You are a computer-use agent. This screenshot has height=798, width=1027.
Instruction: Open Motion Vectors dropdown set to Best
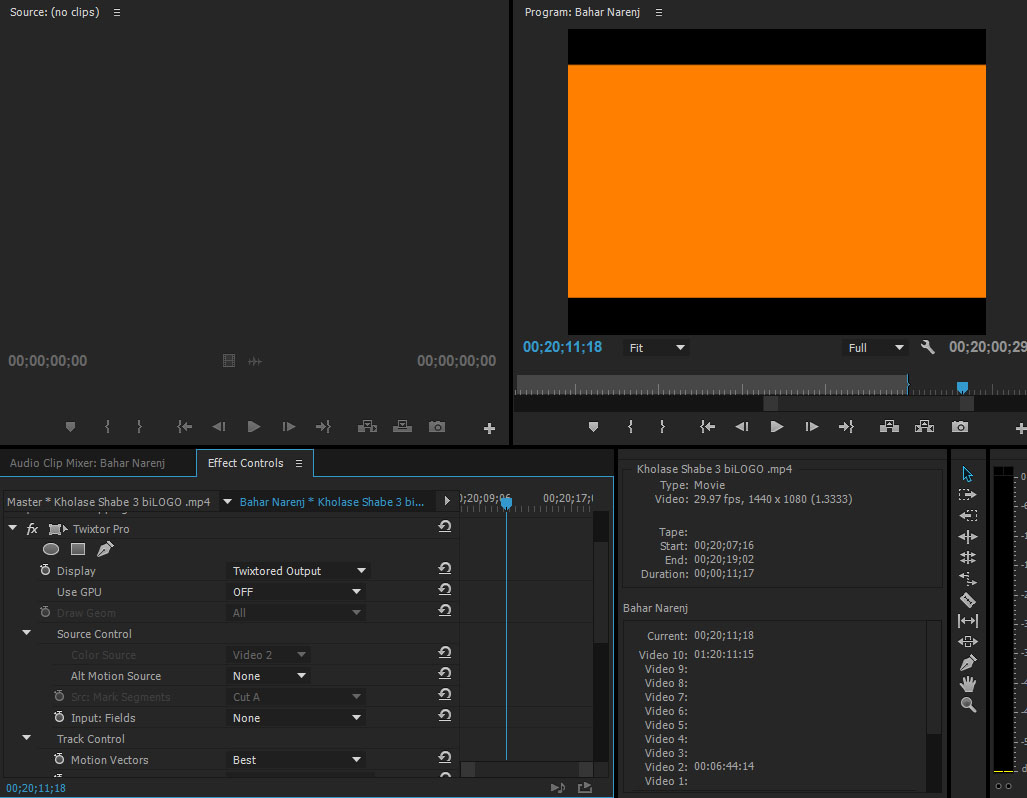point(295,759)
